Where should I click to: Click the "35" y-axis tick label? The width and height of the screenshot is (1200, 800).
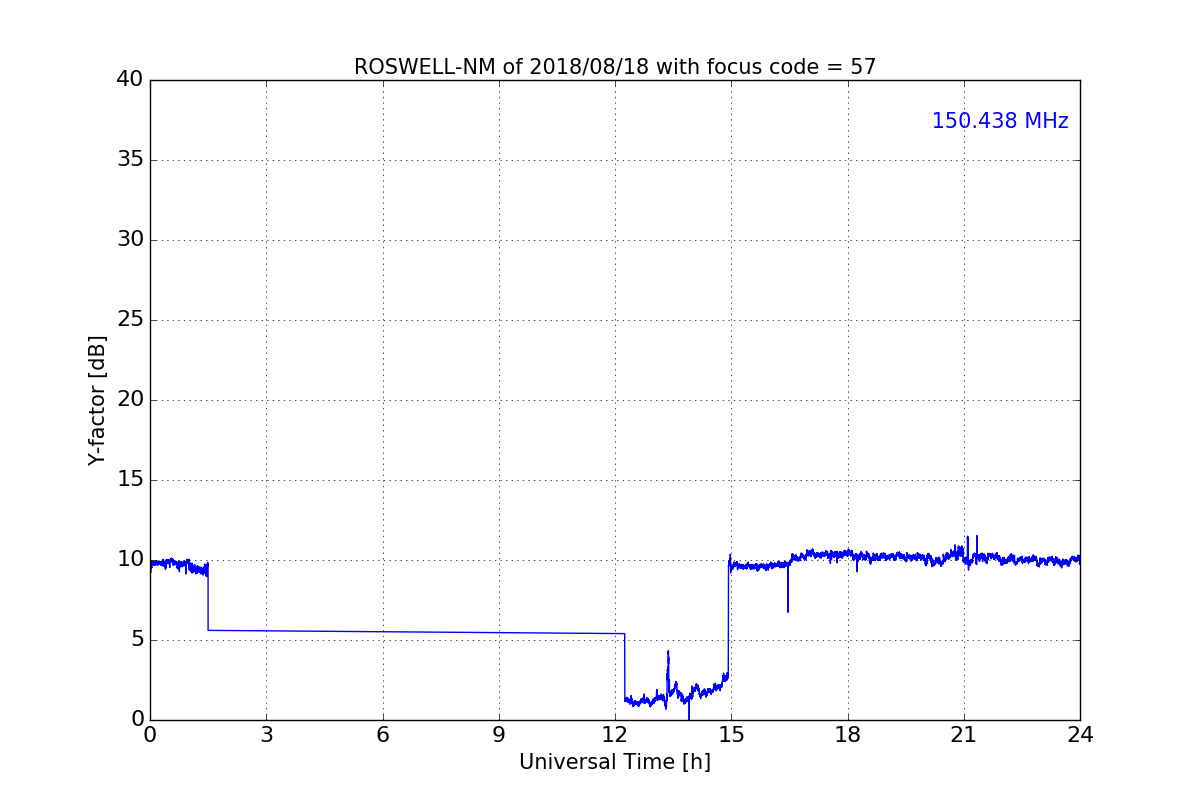pyautogui.click(x=131, y=160)
